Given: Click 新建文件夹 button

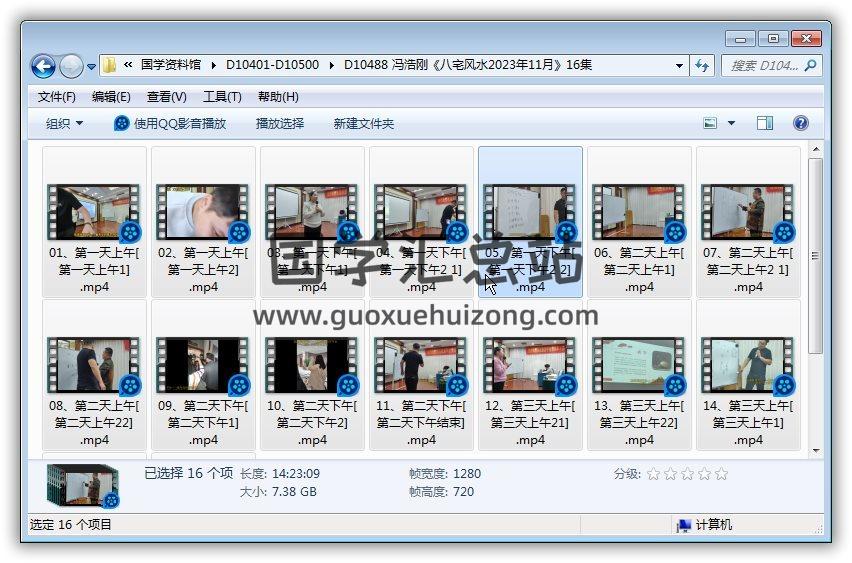Looking at the screenshot, I should tap(364, 123).
